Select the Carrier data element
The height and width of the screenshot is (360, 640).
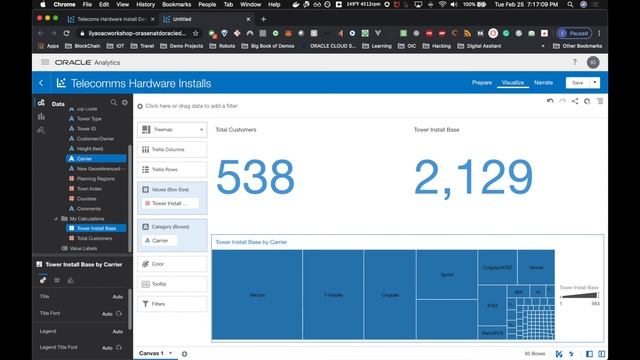point(96,158)
